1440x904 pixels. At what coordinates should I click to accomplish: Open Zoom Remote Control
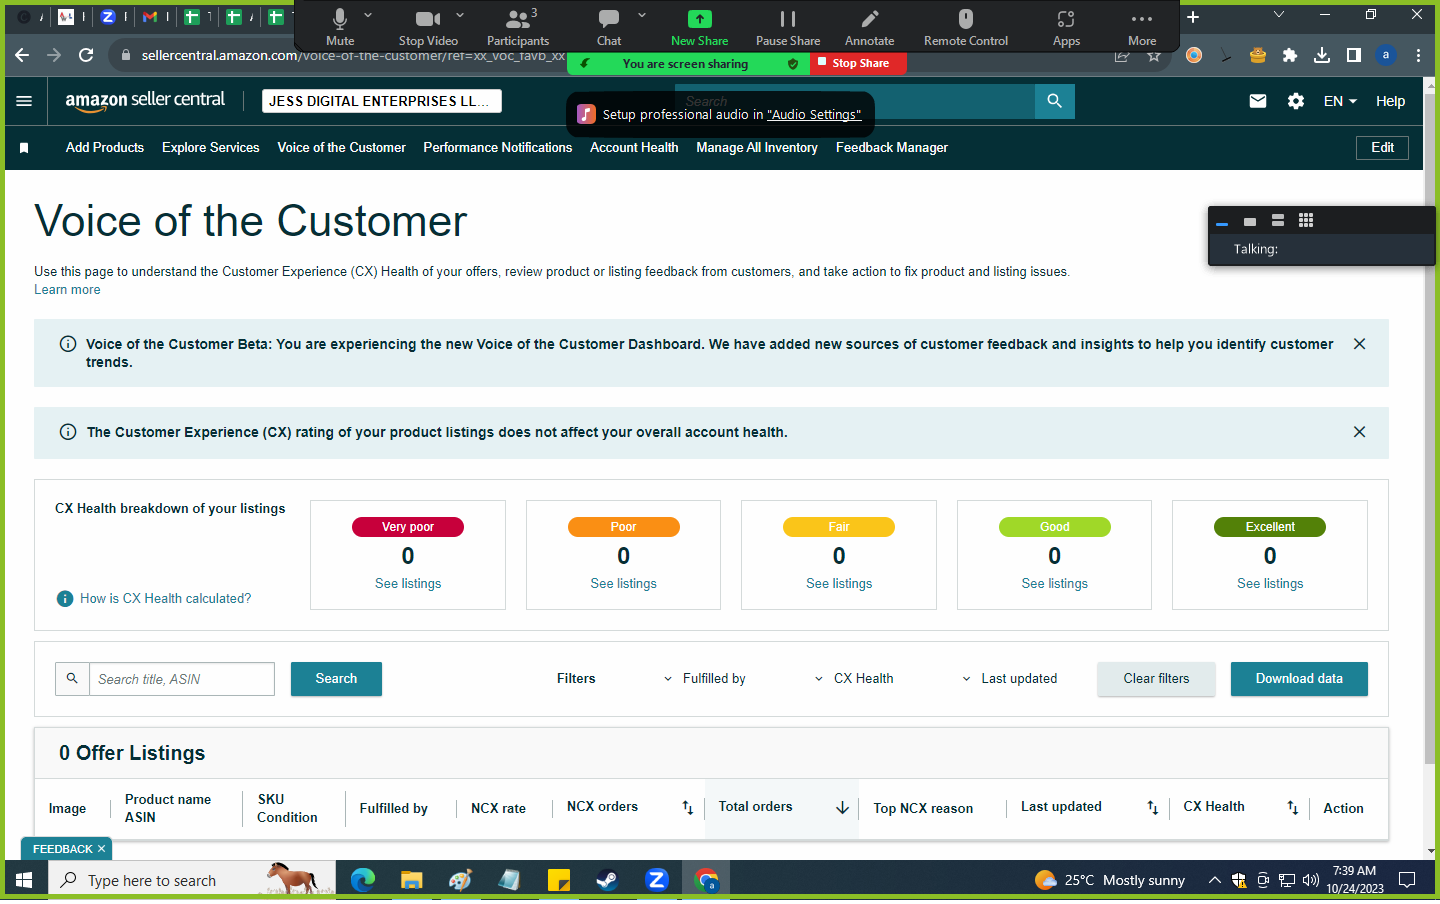coord(966,27)
